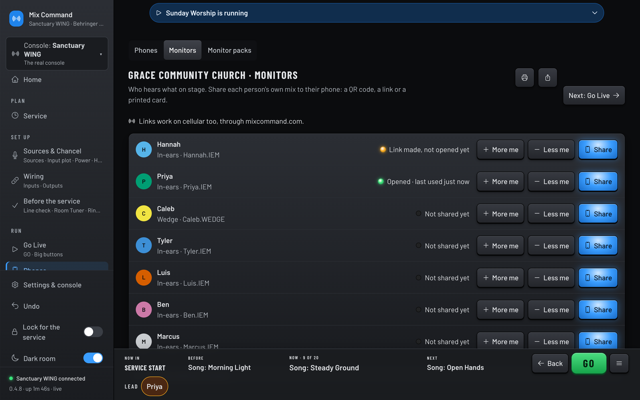The image size is (640, 400).
Task: Click Link made, not opened yet status
Action: point(424,150)
